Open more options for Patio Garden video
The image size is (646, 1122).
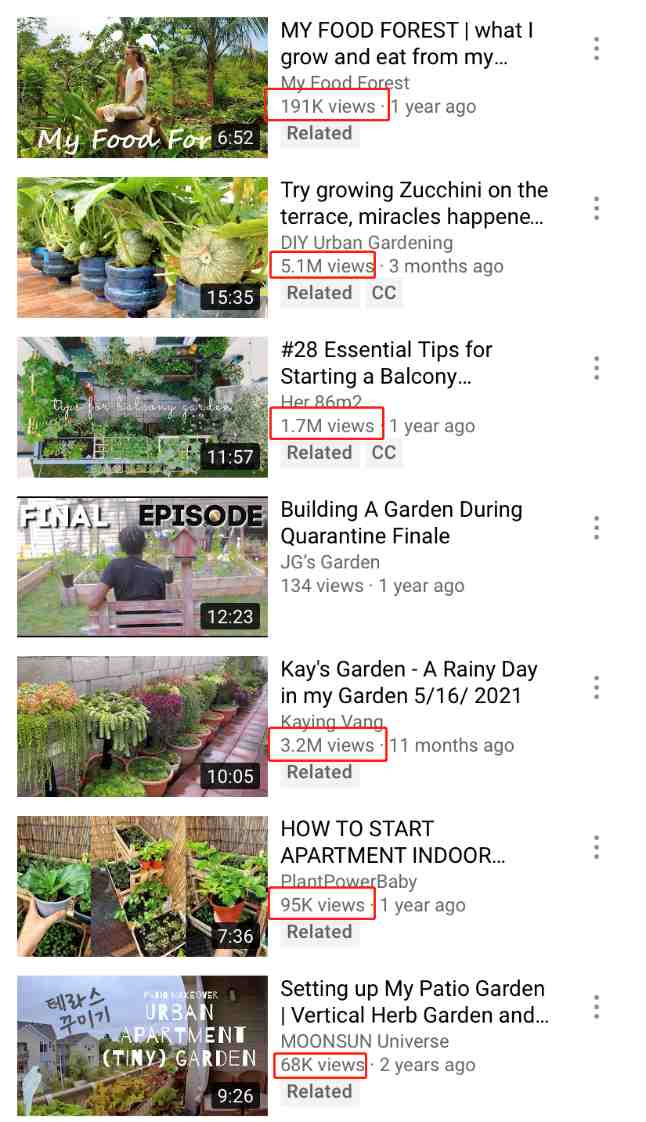(596, 1007)
